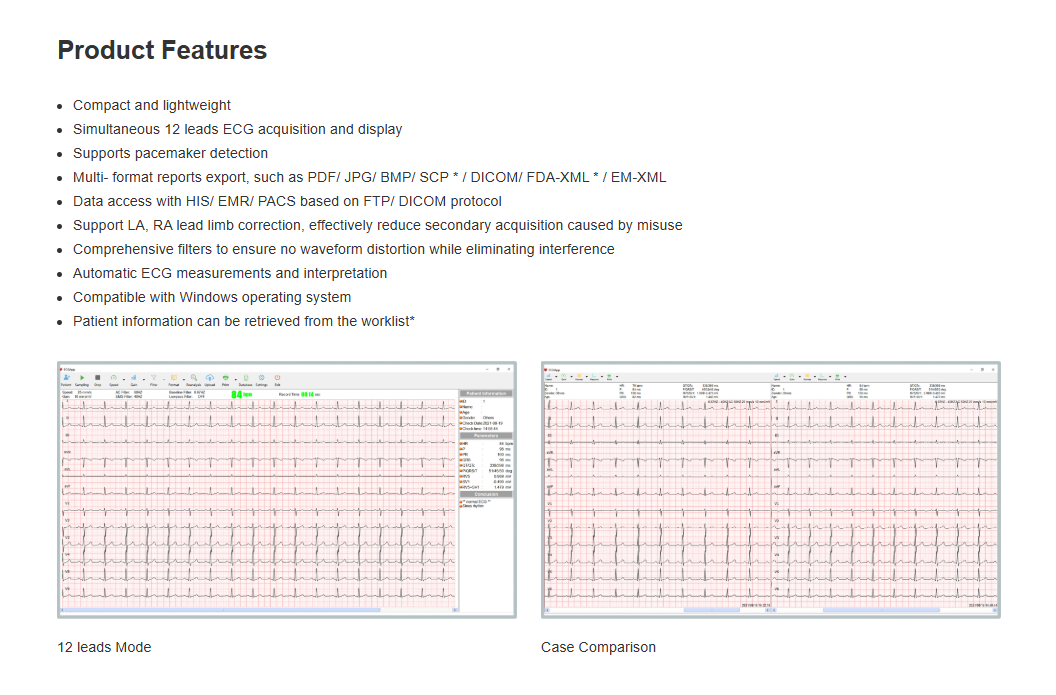Click Format icon in Case Comparison right pane
The image size is (1056, 695).
tap(807, 376)
